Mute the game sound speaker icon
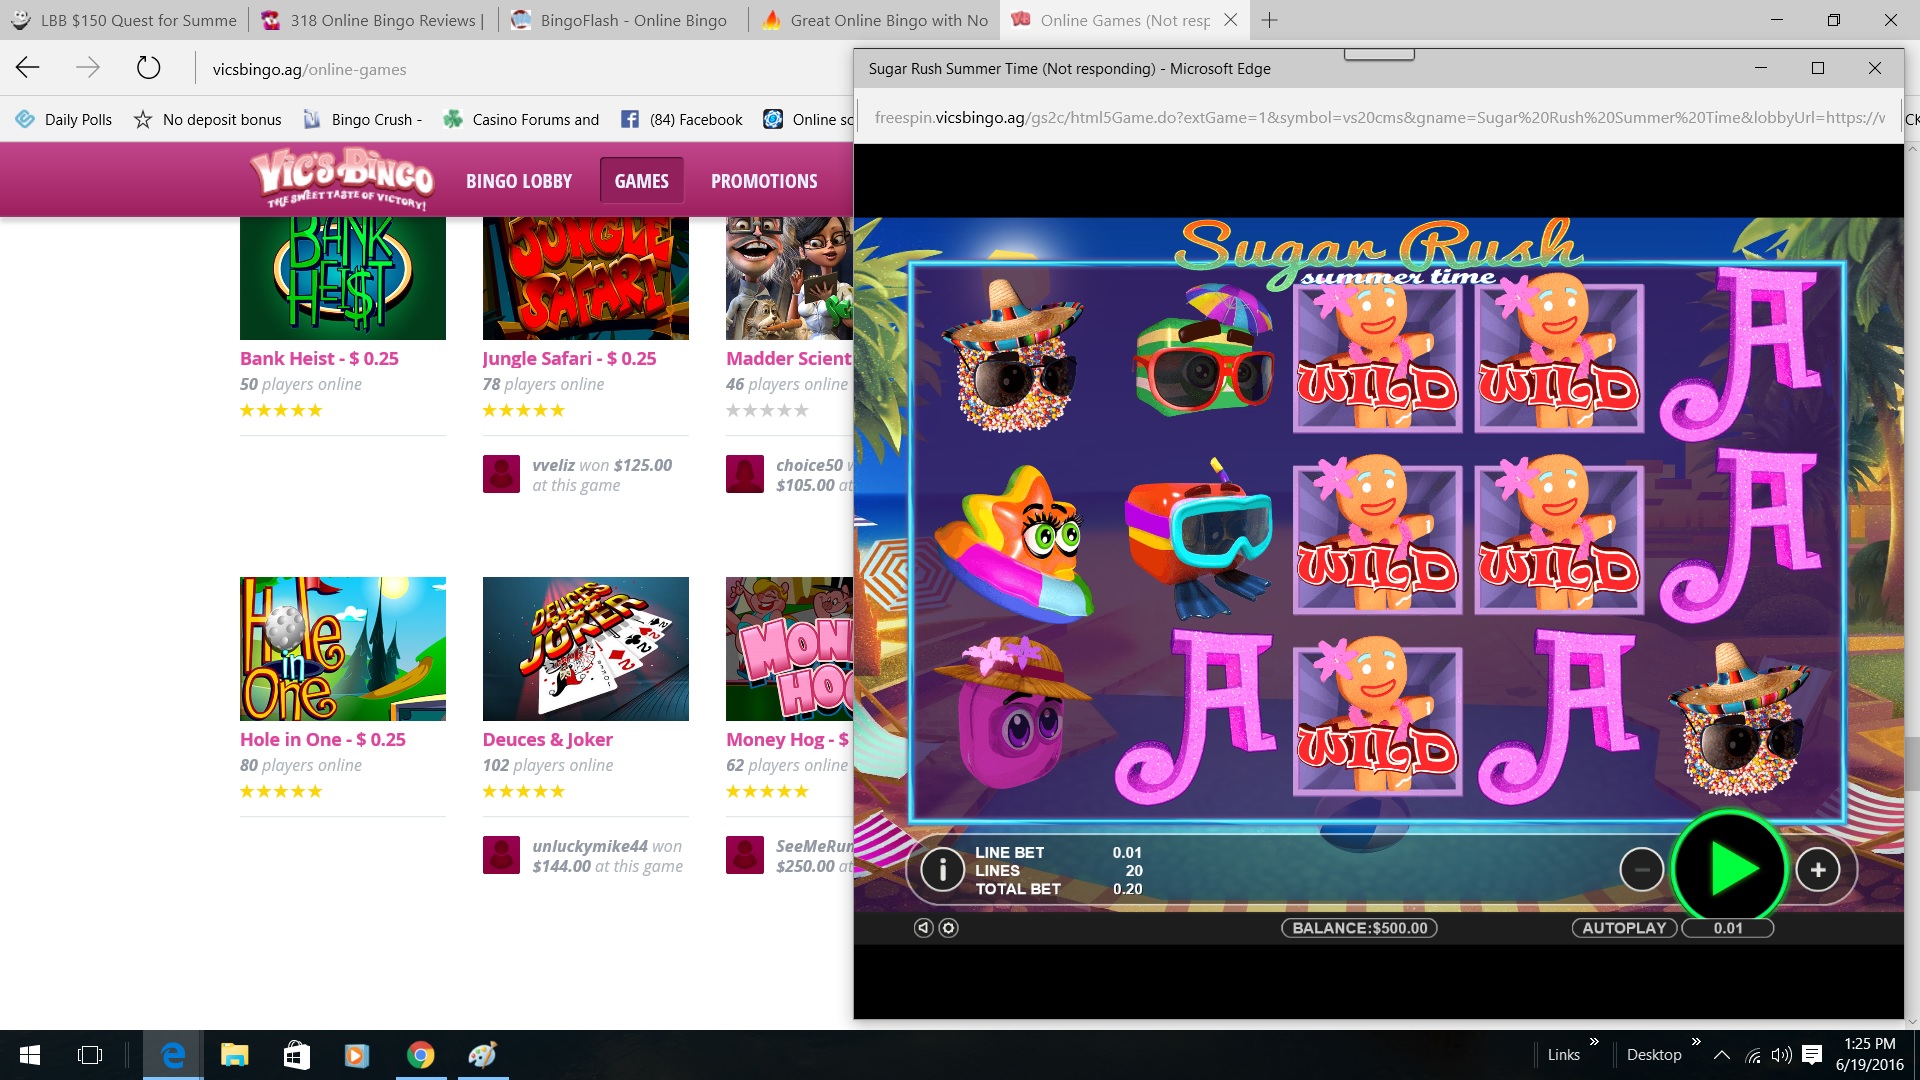 (x=924, y=928)
